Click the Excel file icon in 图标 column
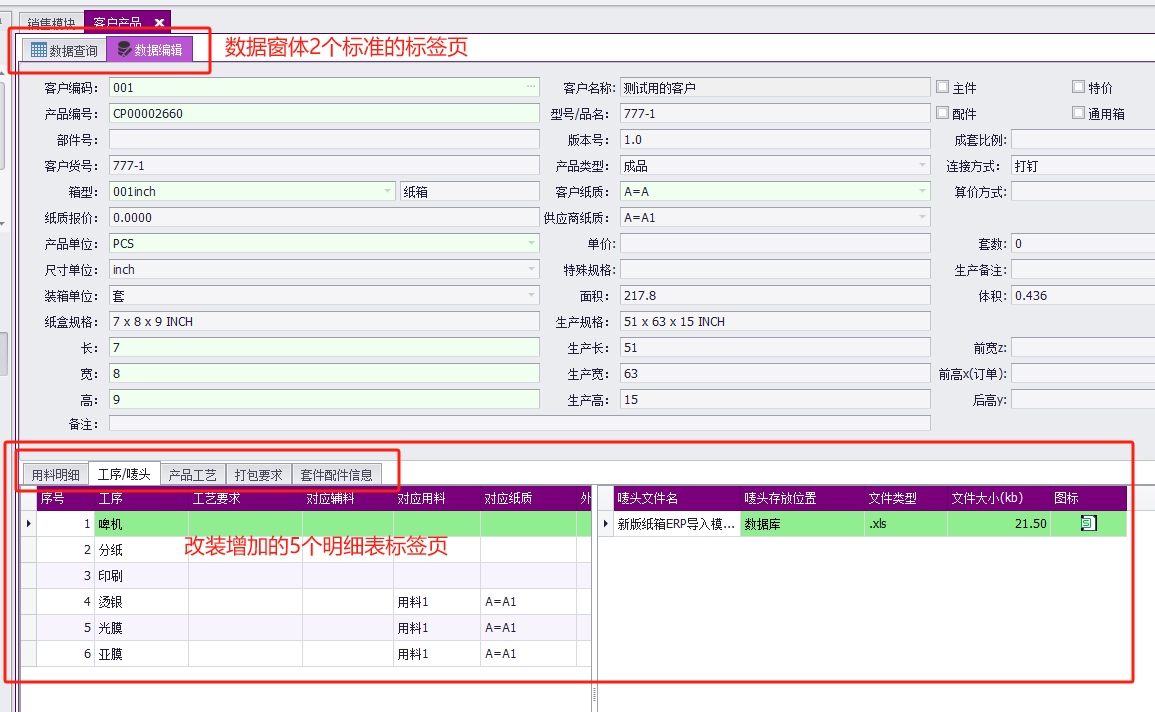The width and height of the screenshot is (1155, 712). 1088,524
